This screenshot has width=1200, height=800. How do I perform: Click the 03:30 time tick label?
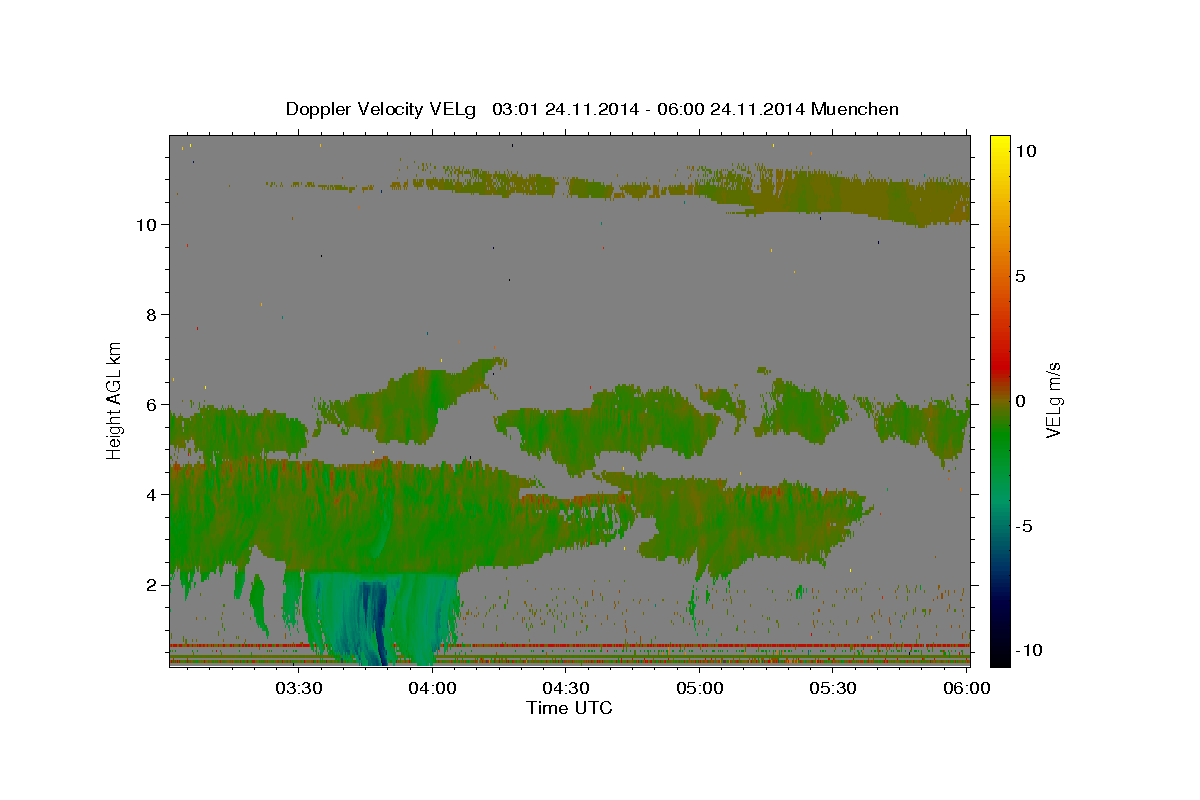point(298,688)
